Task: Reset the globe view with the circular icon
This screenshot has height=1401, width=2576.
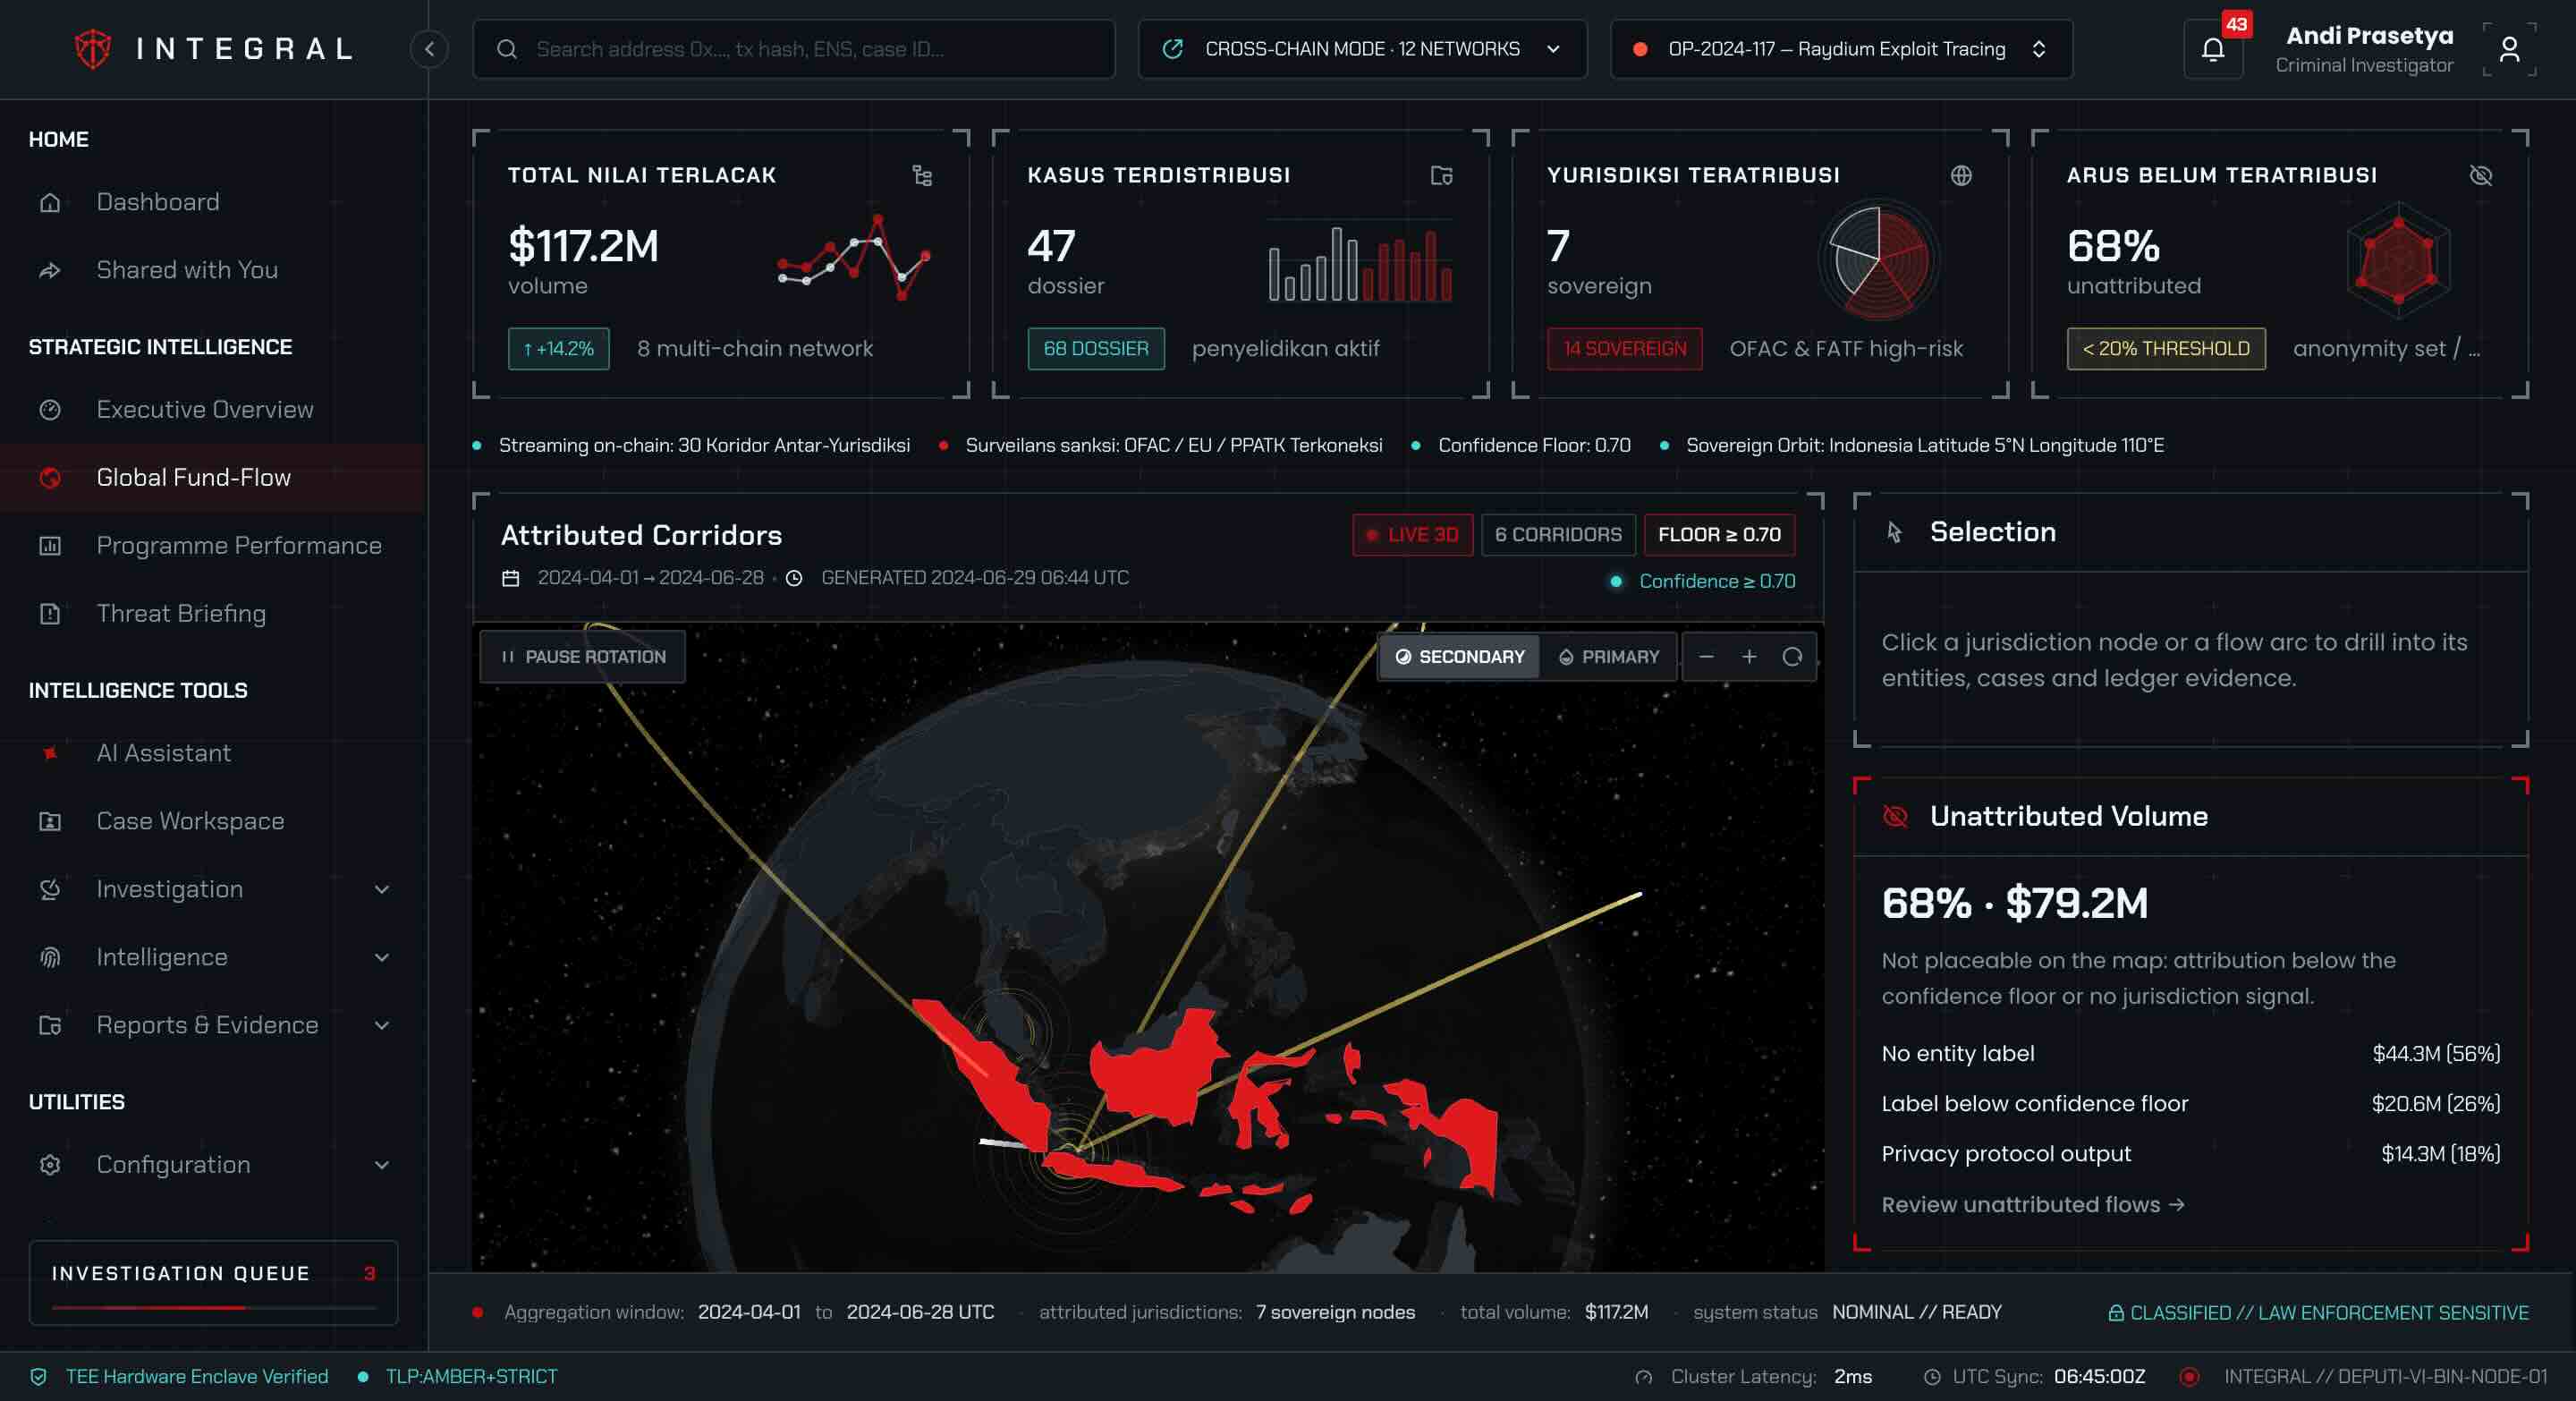Action: pyautogui.click(x=1792, y=656)
